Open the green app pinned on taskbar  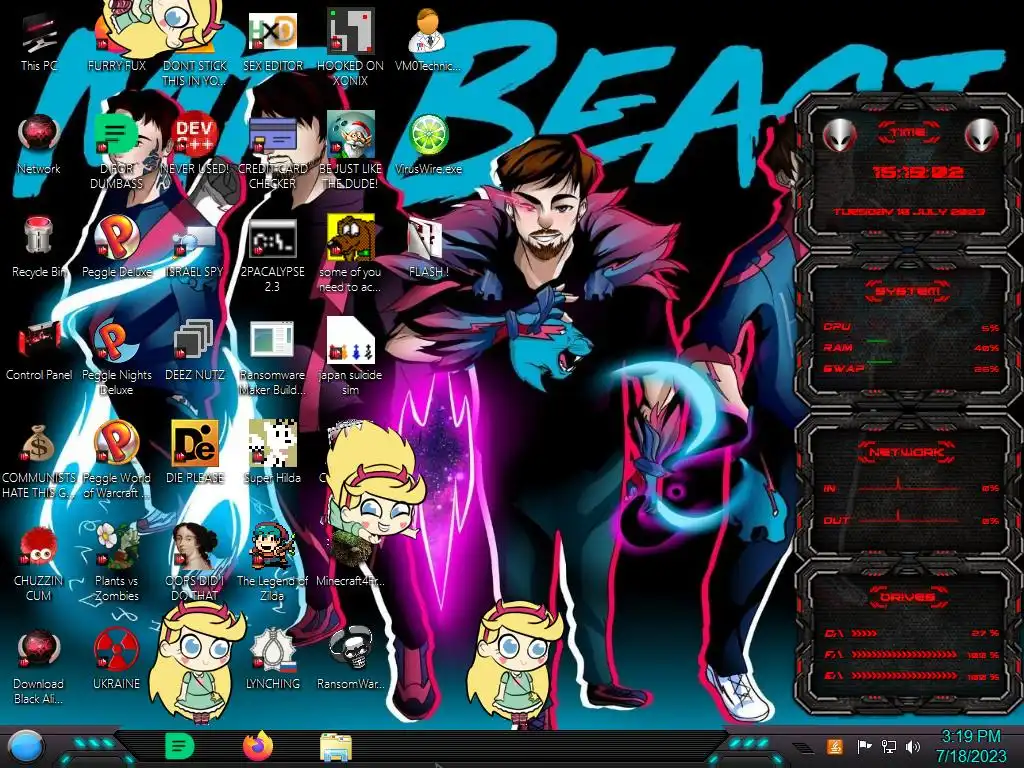[180, 746]
